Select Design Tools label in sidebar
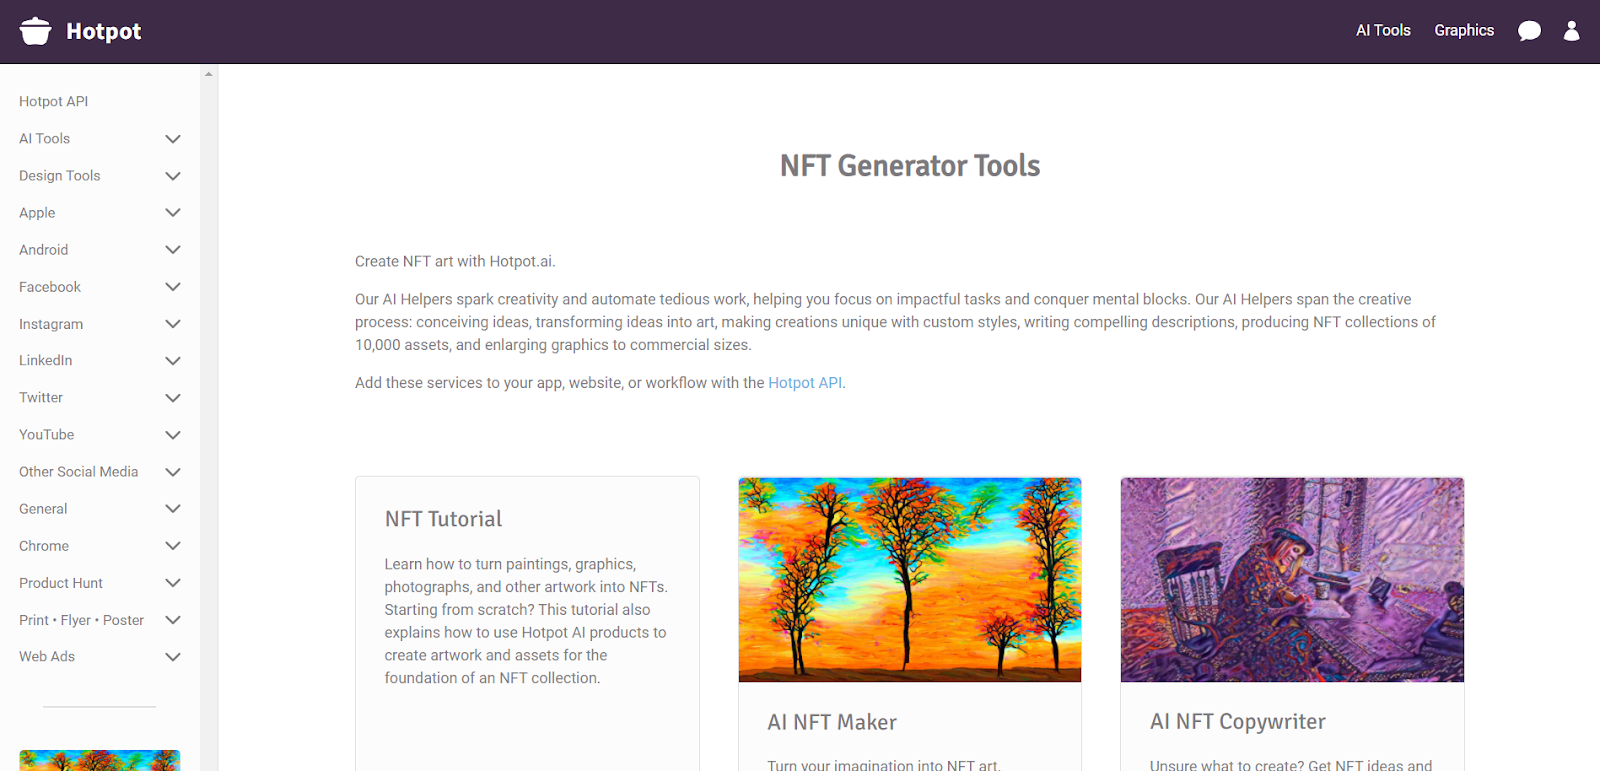Screen dimensions: 1600x771 60,176
